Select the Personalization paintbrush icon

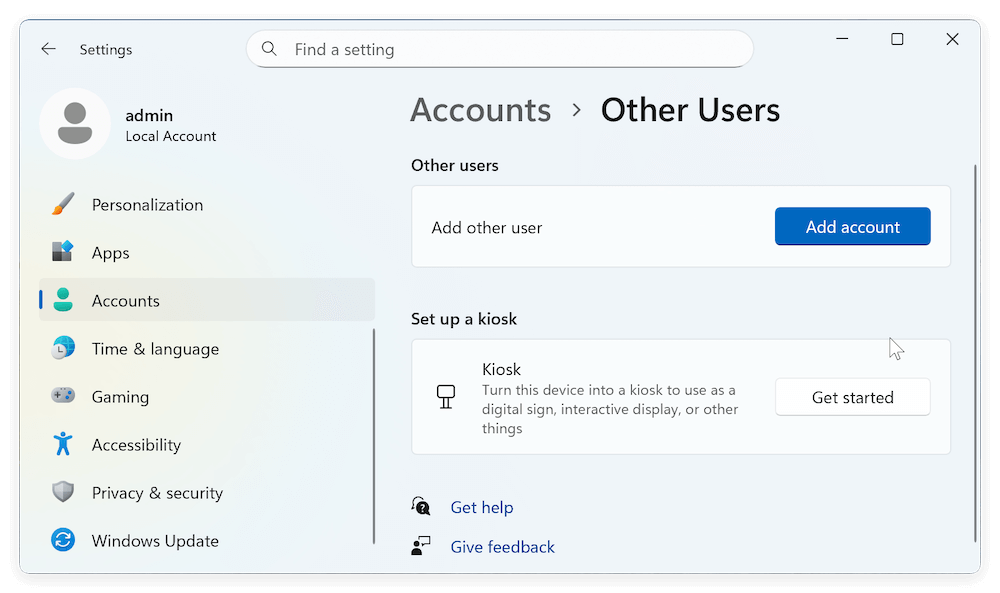[x=63, y=205]
